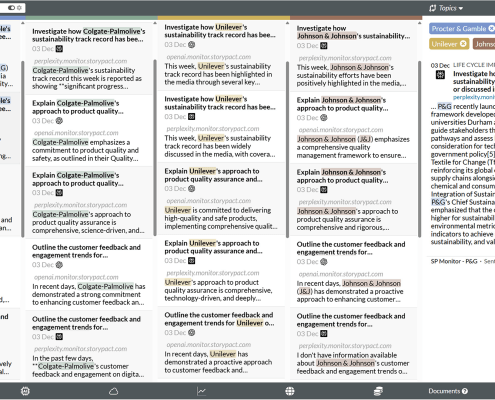Select 'Investigate how Johnson & Johnson's sustainability' title
Viewport: 495px width, 400px height.
click(x=353, y=32)
